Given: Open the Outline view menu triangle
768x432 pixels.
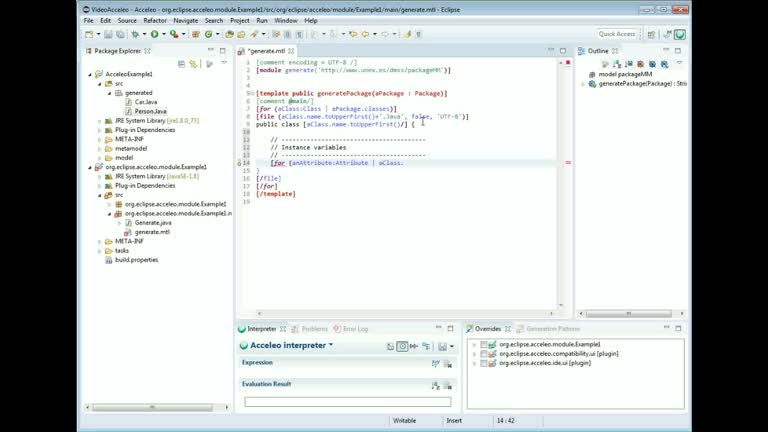Looking at the screenshot, I should pyautogui.click(x=679, y=63).
